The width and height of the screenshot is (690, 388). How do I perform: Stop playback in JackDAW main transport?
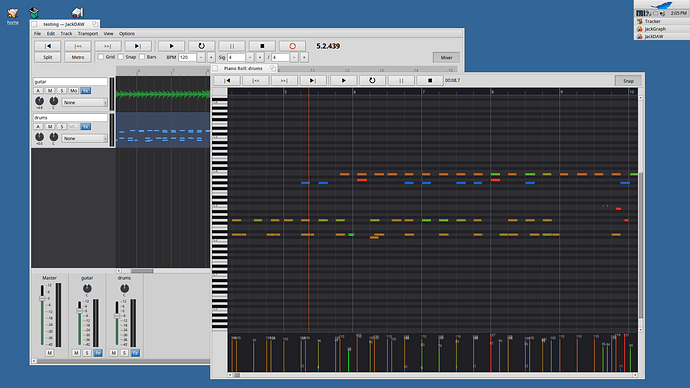pos(262,46)
